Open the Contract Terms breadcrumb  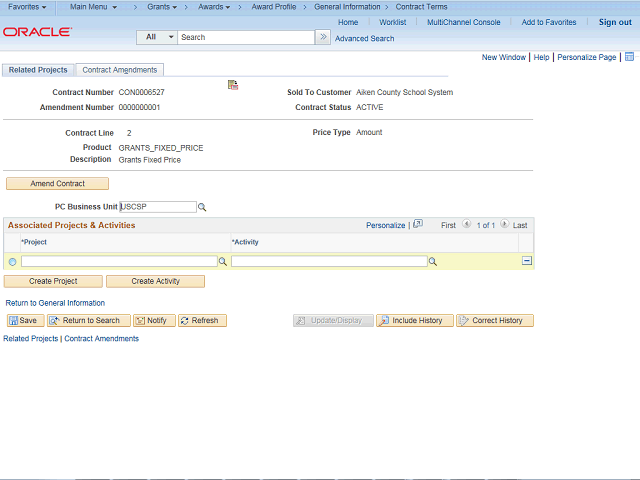click(421, 7)
